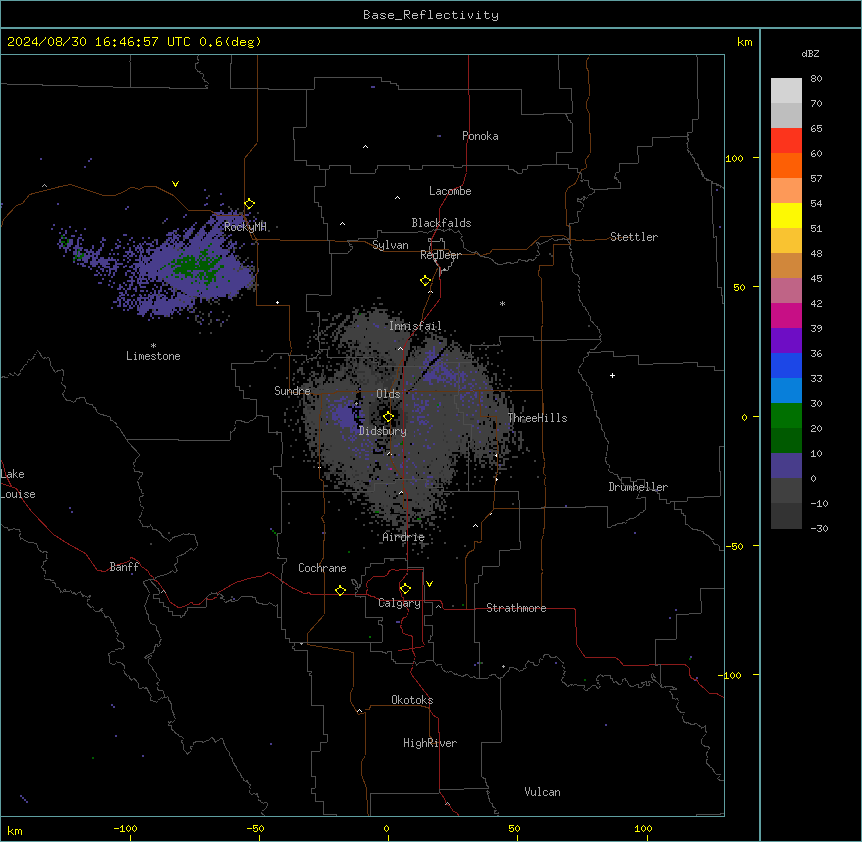This screenshot has width=862, height=842.
Task: Click the Vulcan label
Action: pos(543,791)
